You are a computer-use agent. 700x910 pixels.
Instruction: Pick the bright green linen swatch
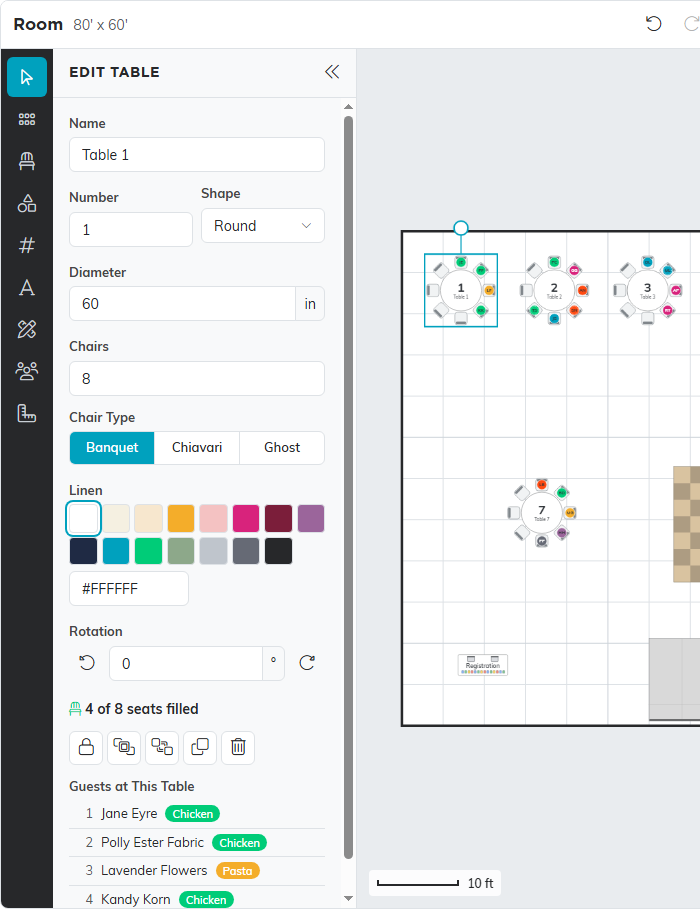click(149, 551)
